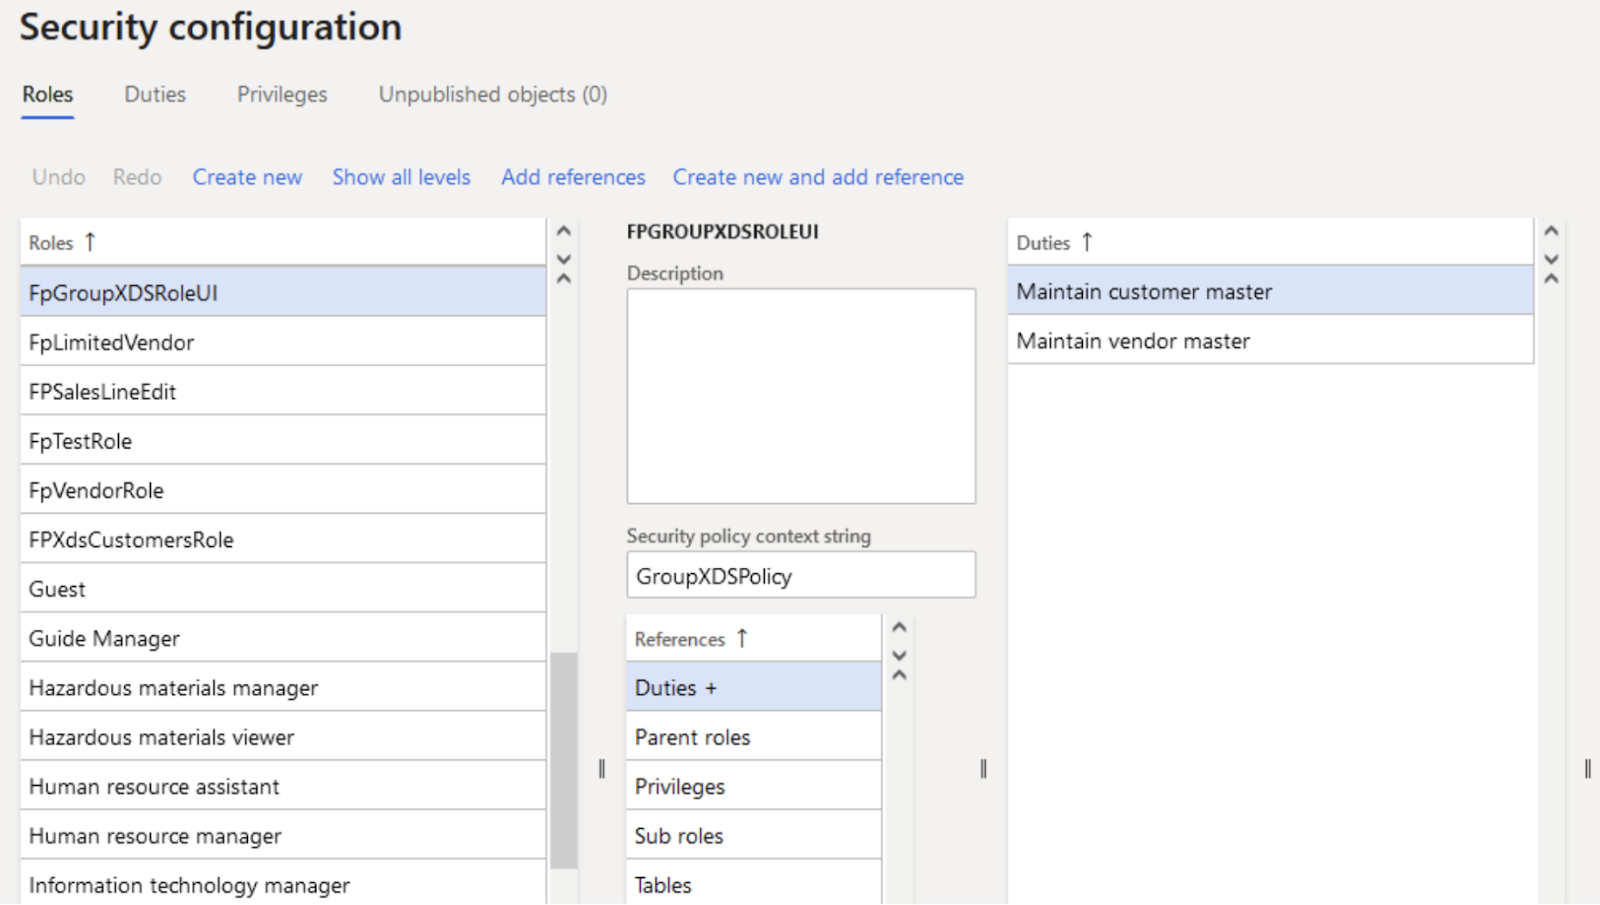Select Maintain vendor master duty
This screenshot has width=1600, height=905.
coord(1133,341)
